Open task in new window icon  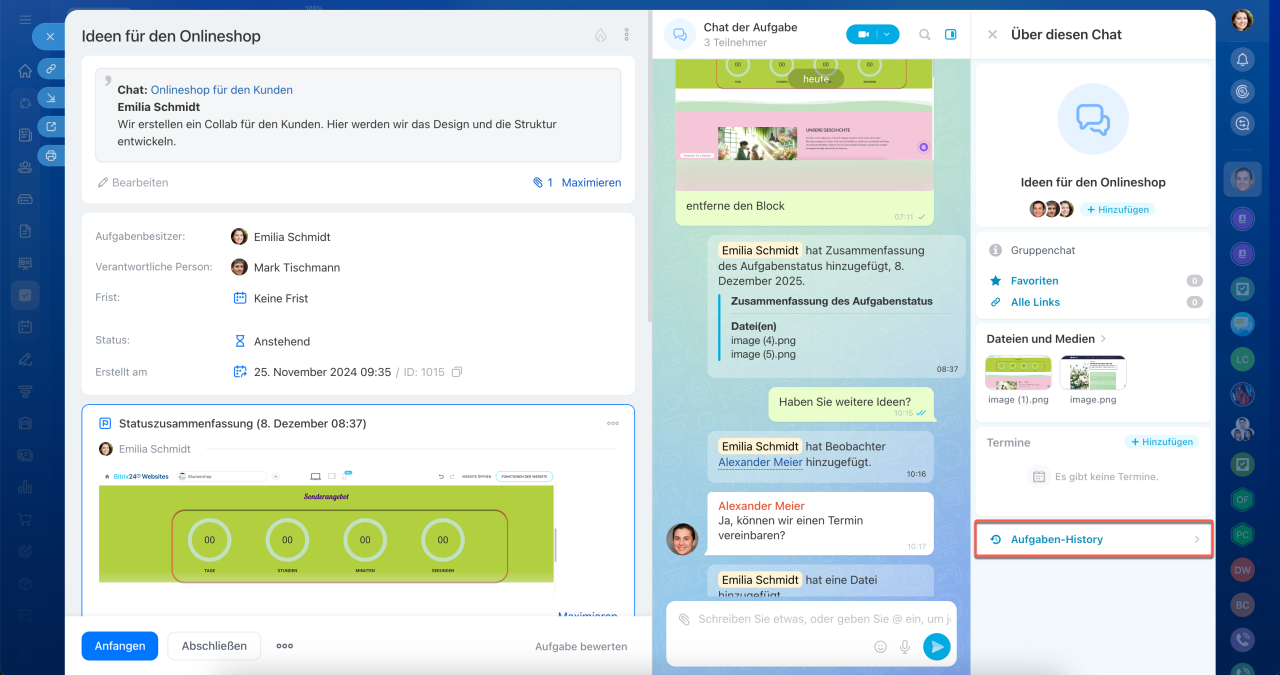[51, 126]
